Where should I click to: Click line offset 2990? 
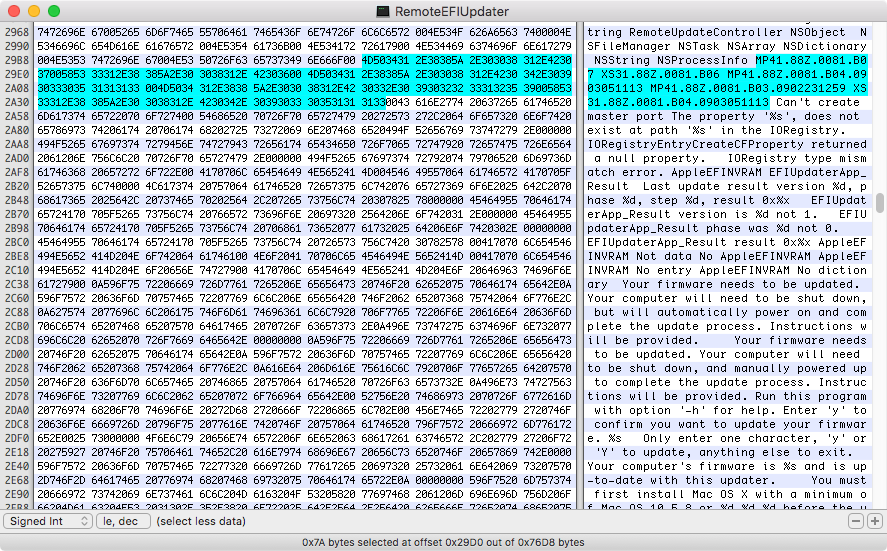tap(17, 46)
